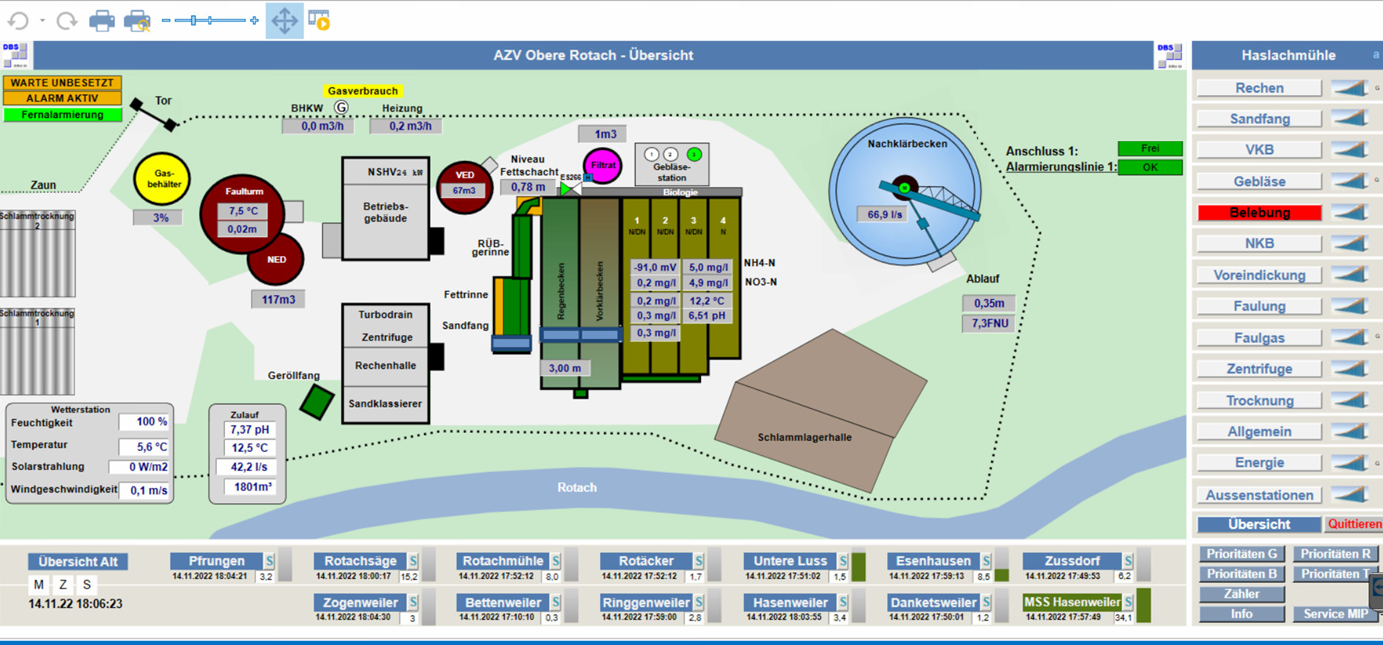Open trend chart icon beside Faulgas
Screen dimensions: 1383x645
tap(1349, 338)
